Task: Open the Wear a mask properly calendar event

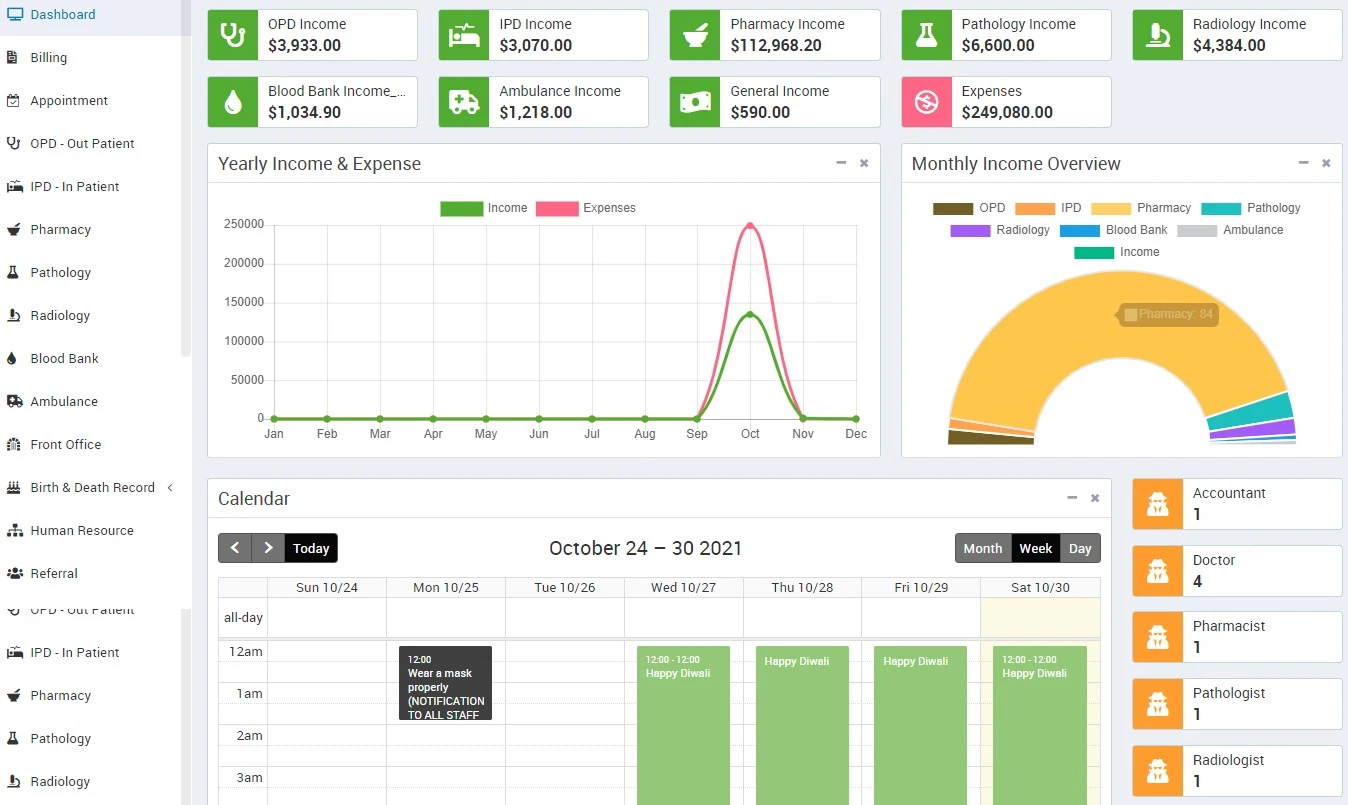Action: pos(445,682)
